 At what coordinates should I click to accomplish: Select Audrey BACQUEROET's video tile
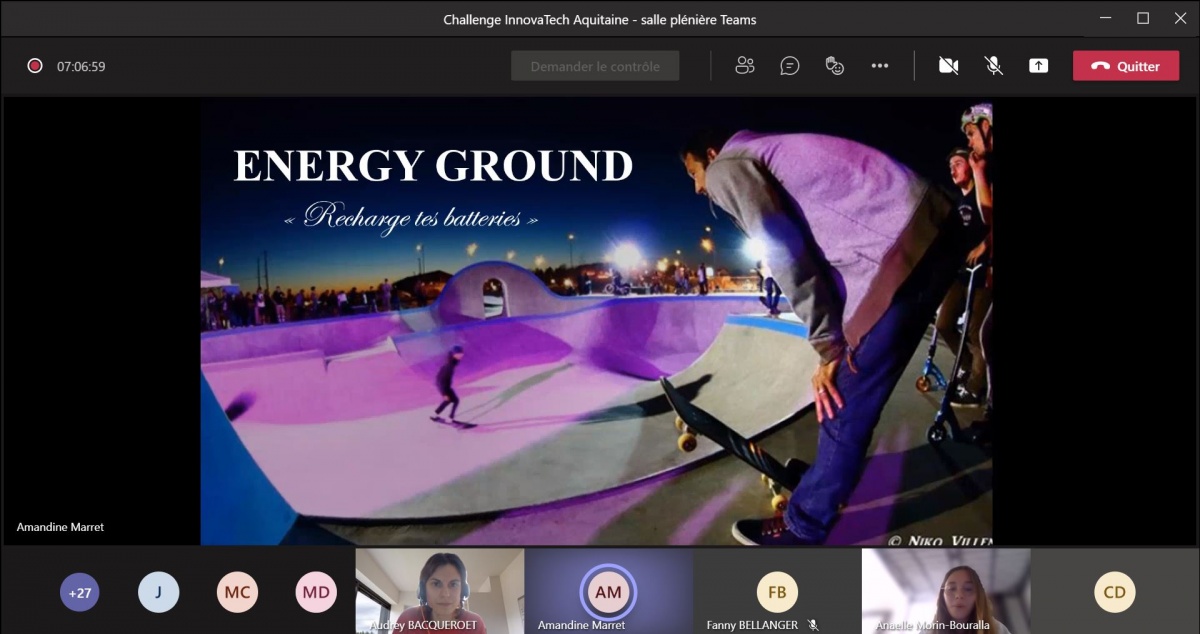click(439, 588)
